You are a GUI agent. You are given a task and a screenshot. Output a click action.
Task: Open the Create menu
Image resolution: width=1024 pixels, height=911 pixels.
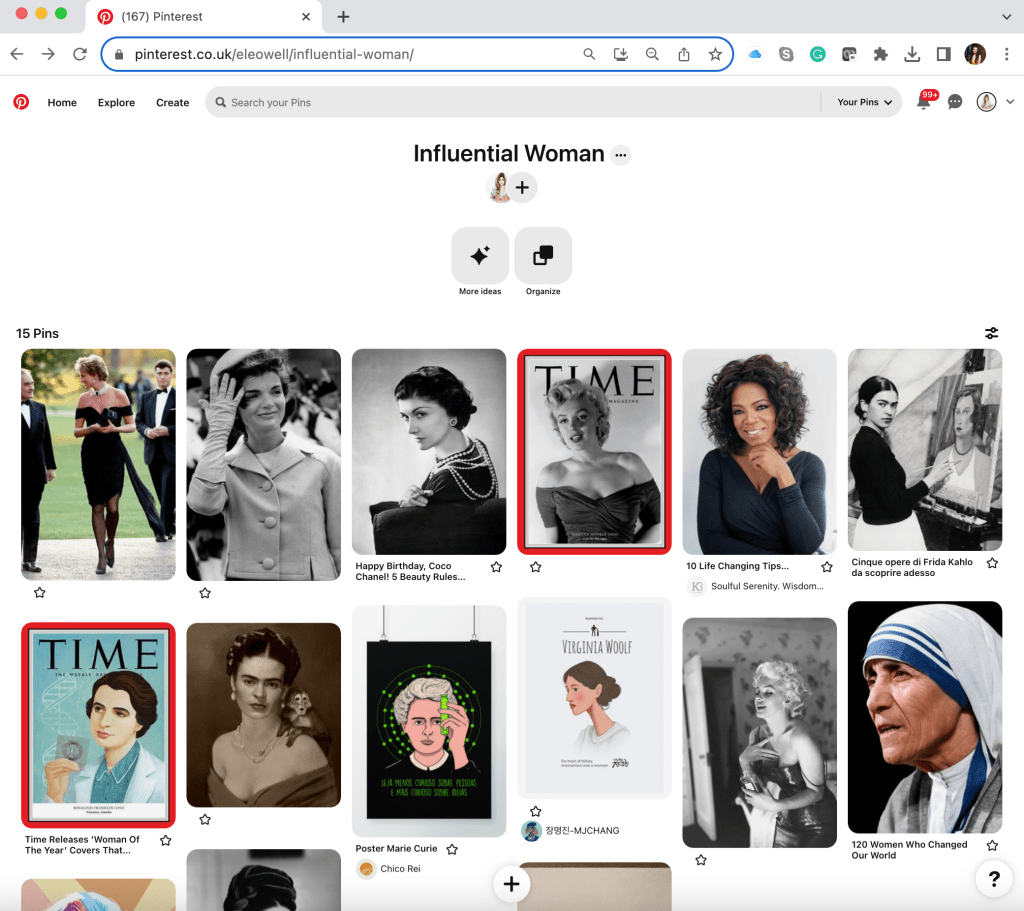[x=172, y=102]
